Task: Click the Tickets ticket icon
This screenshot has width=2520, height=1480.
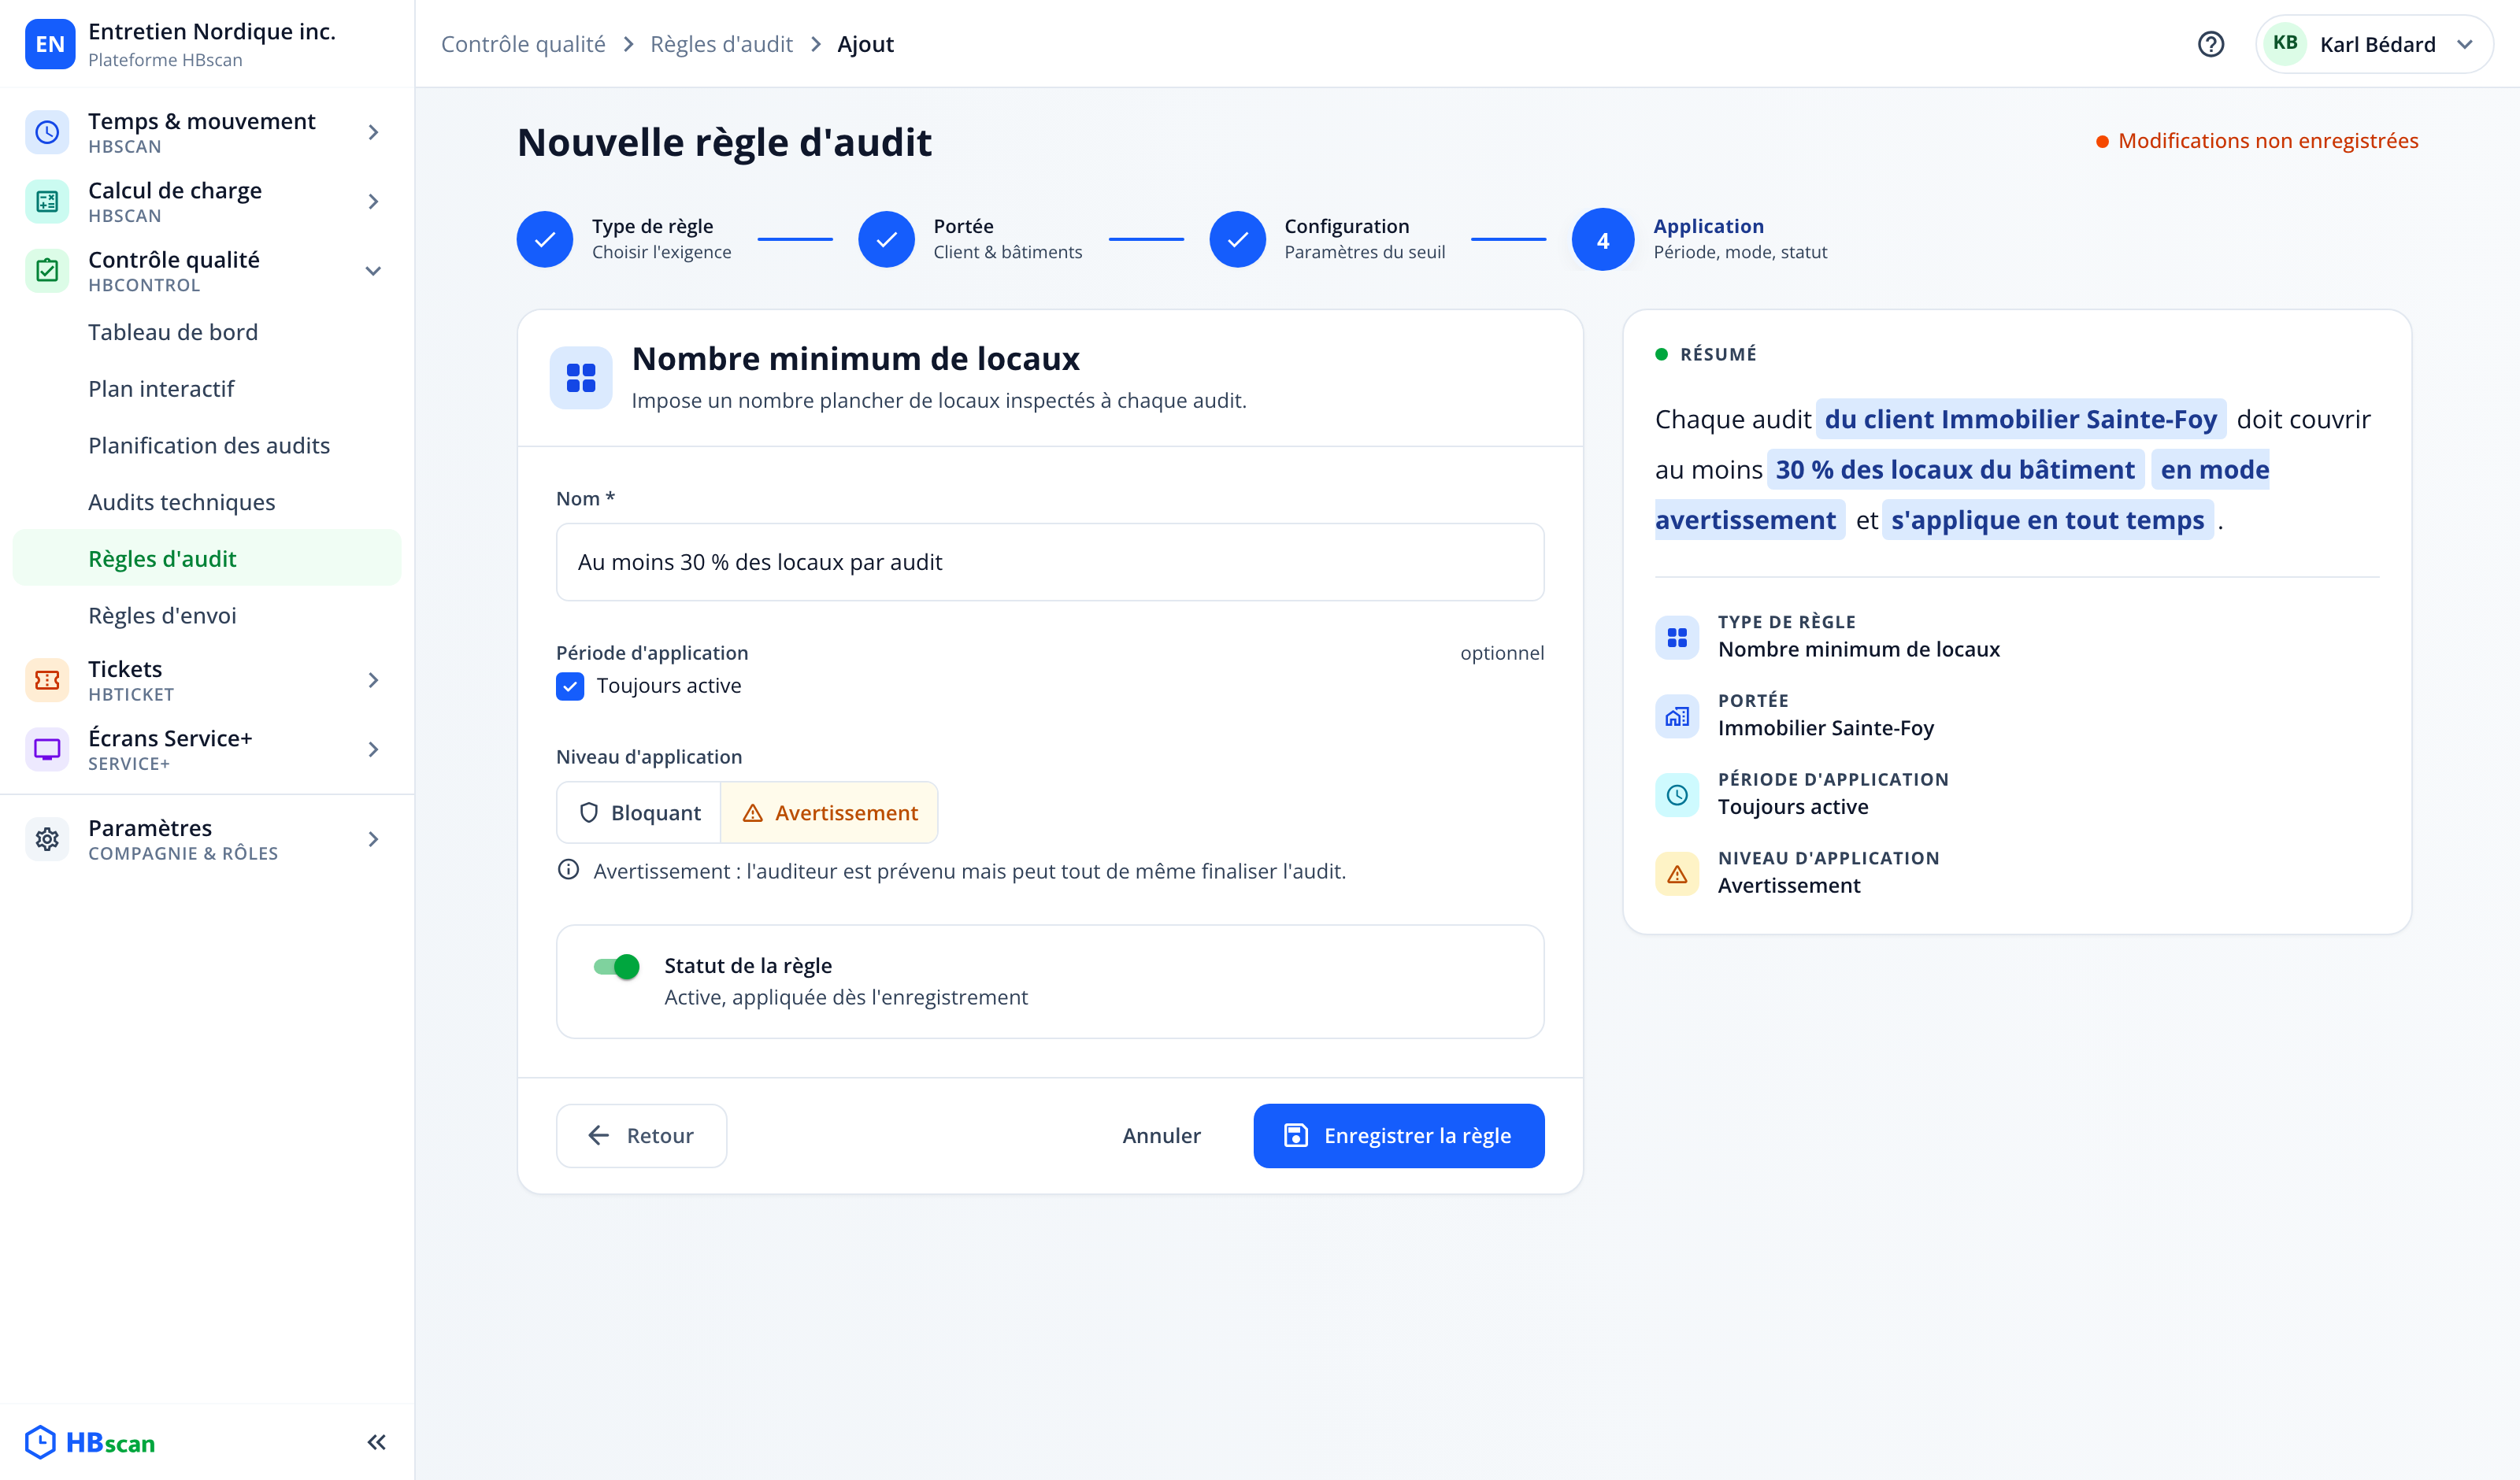Action: pyautogui.click(x=47, y=680)
